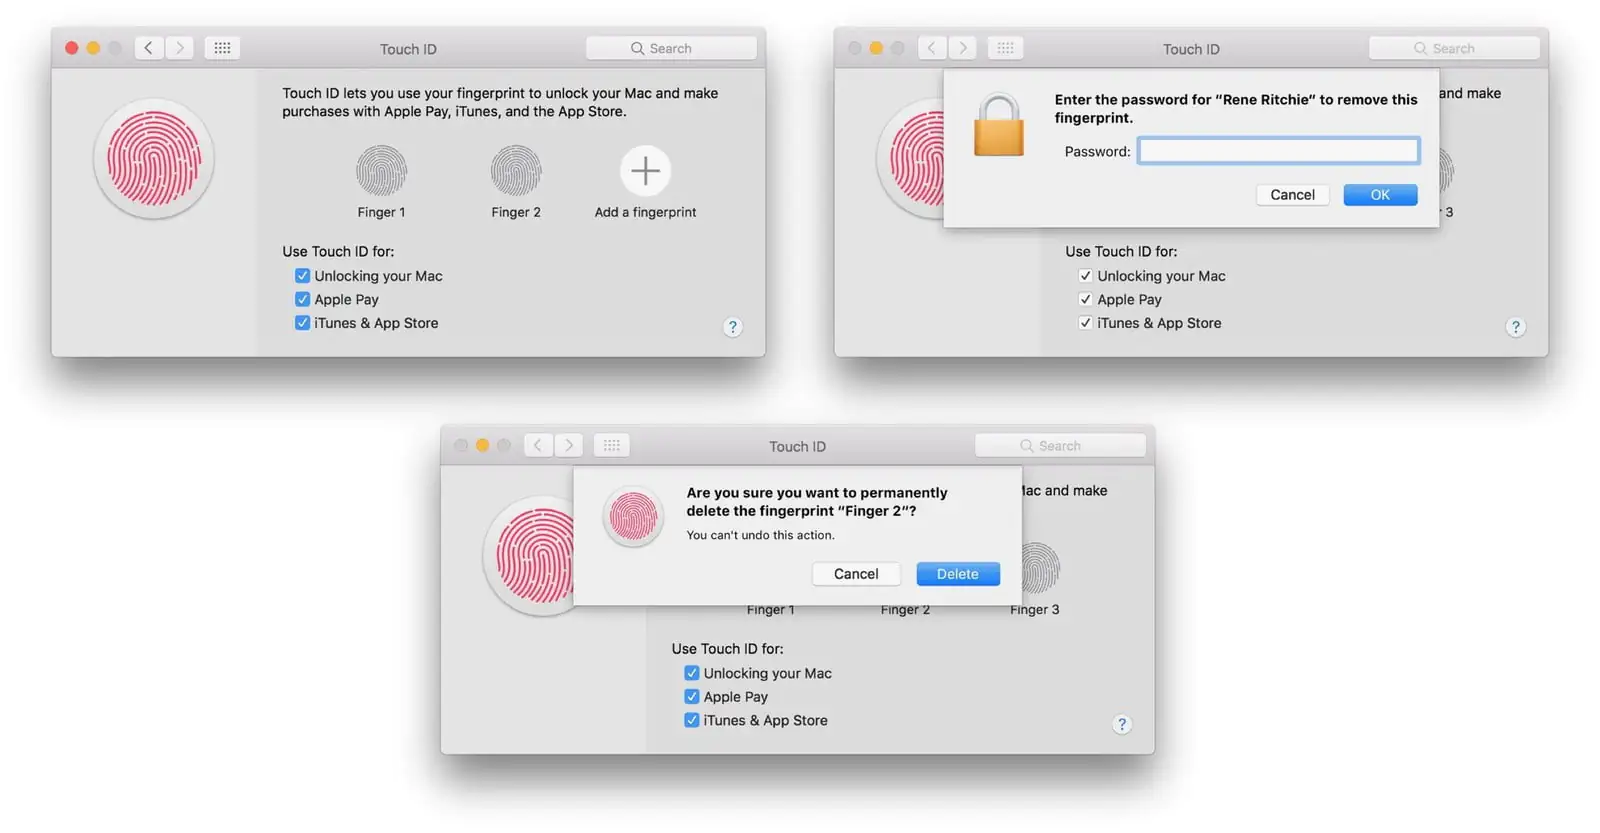Click the Finger 1 fingerprint icon in the Add-a-fingerprint window
The image size is (1600, 833).
[x=381, y=171]
